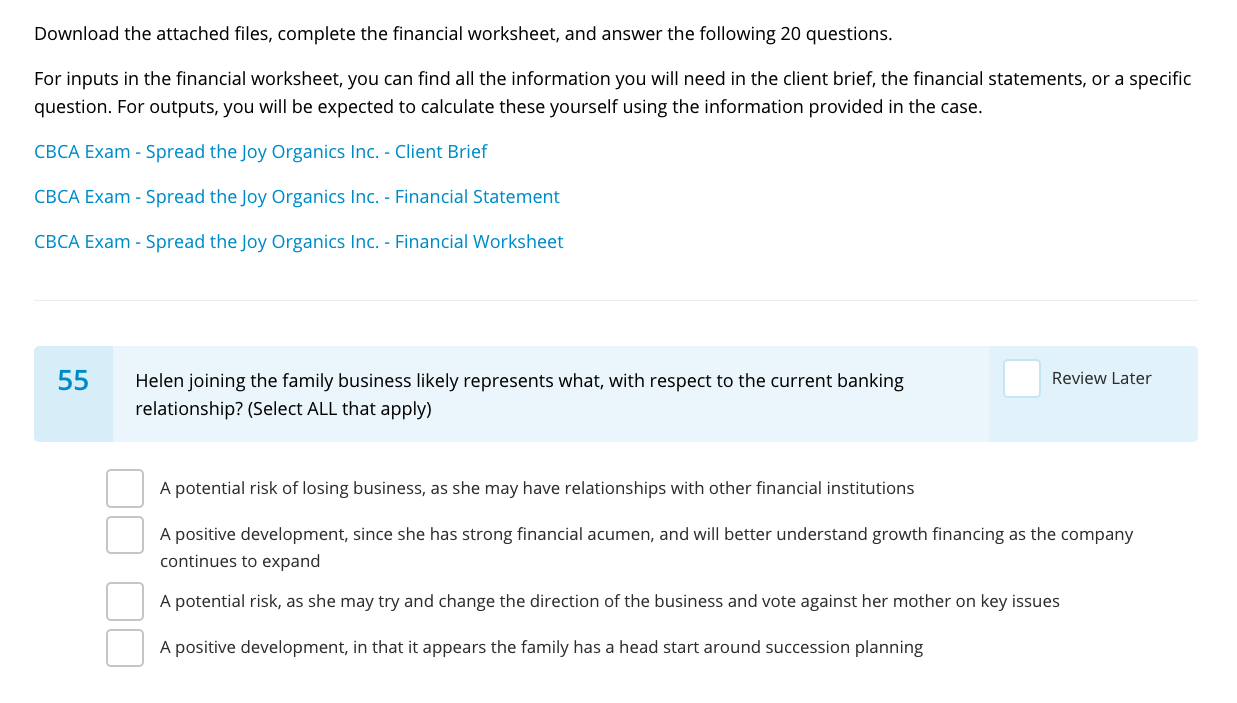Click answer text about family's head start
The height and width of the screenshot is (703, 1237).
click(541, 647)
